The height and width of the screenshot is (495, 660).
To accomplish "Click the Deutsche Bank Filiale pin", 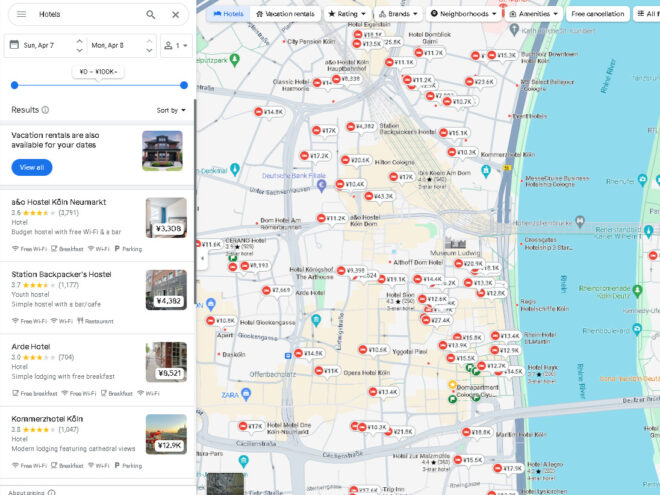I will click(x=322, y=185).
